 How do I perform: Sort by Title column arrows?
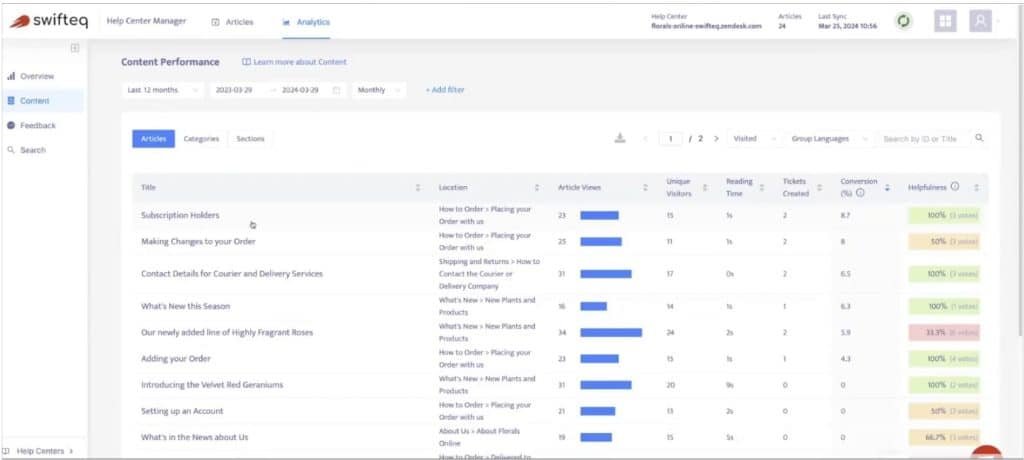pos(418,188)
